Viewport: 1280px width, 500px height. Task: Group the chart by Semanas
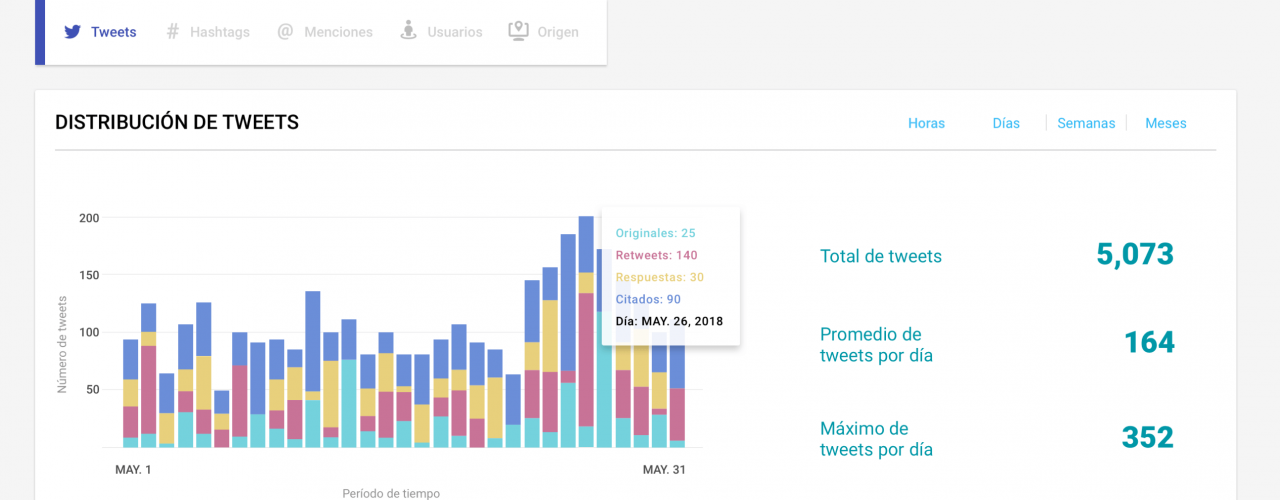click(x=1086, y=123)
